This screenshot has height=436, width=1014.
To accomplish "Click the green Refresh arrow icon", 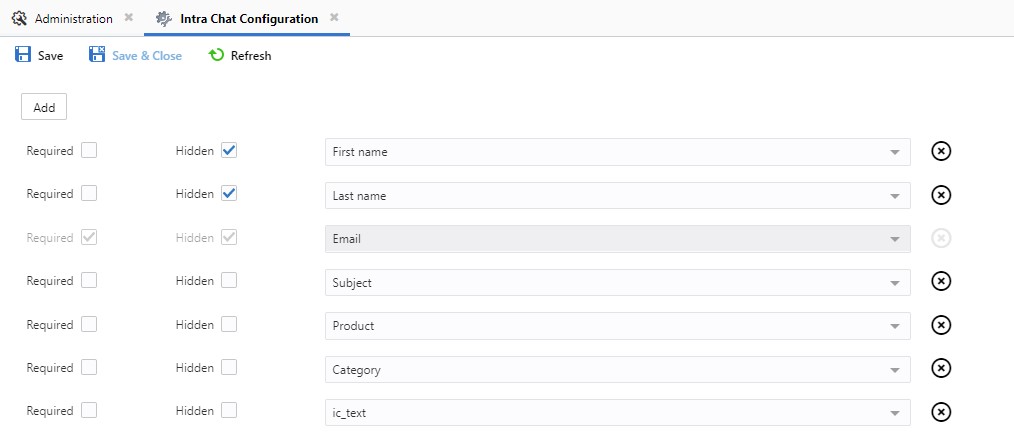I will [216, 55].
